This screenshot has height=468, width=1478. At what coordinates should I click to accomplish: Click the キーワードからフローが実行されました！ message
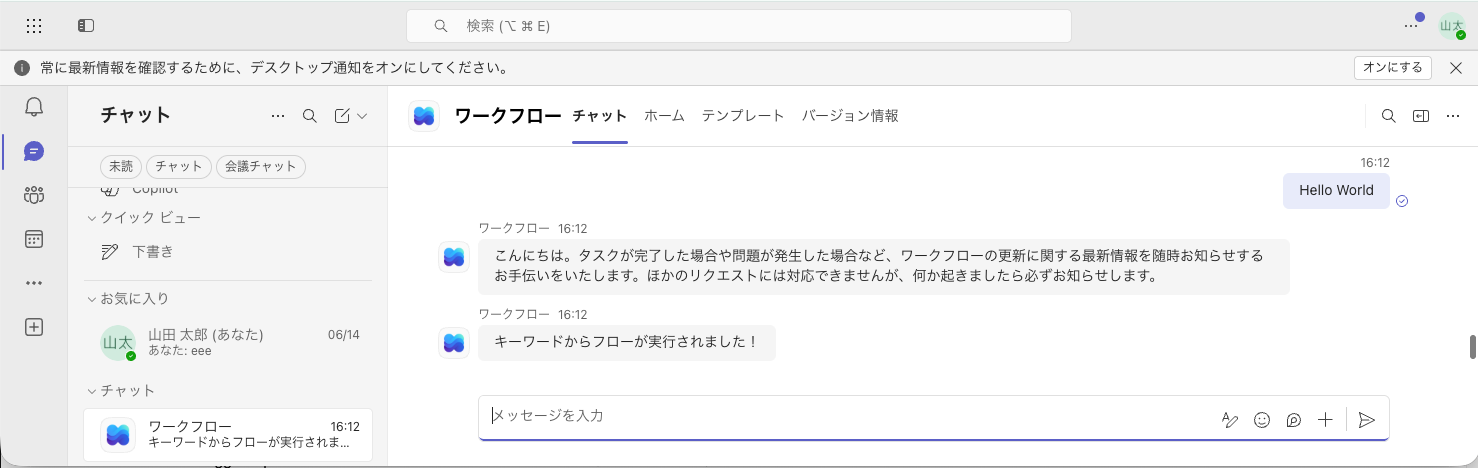click(627, 342)
